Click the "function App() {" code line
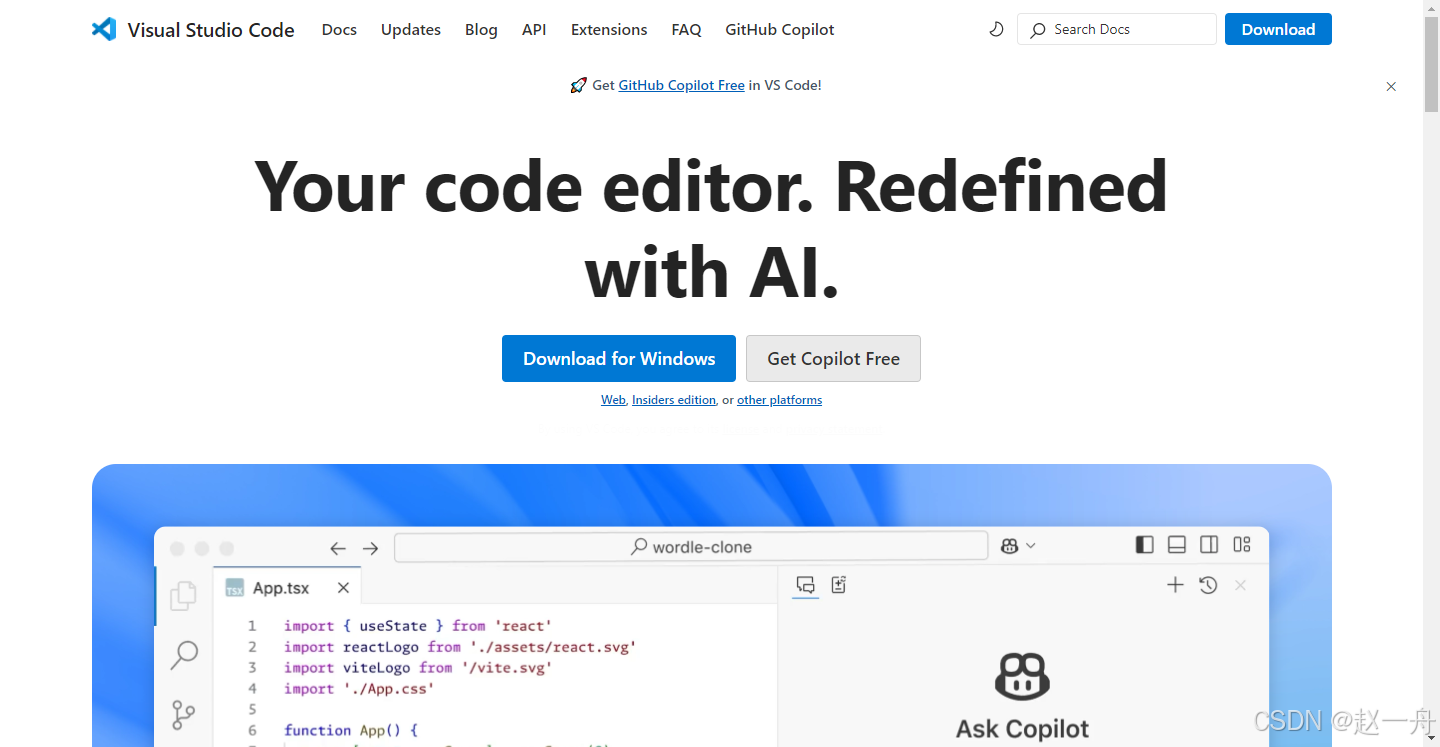This screenshot has height=747, width=1440. (x=351, y=731)
